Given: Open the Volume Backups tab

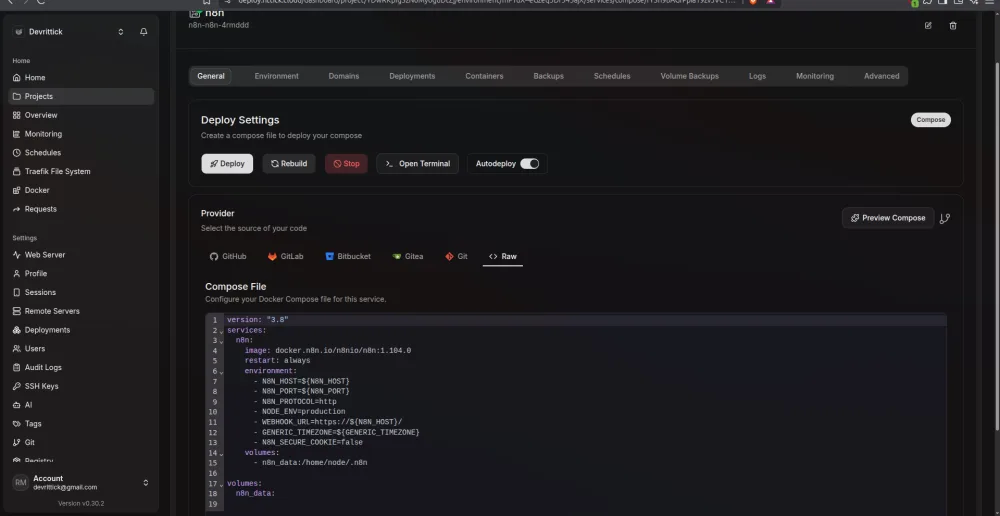Looking at the screenshot, I should (x=689, y=76).
